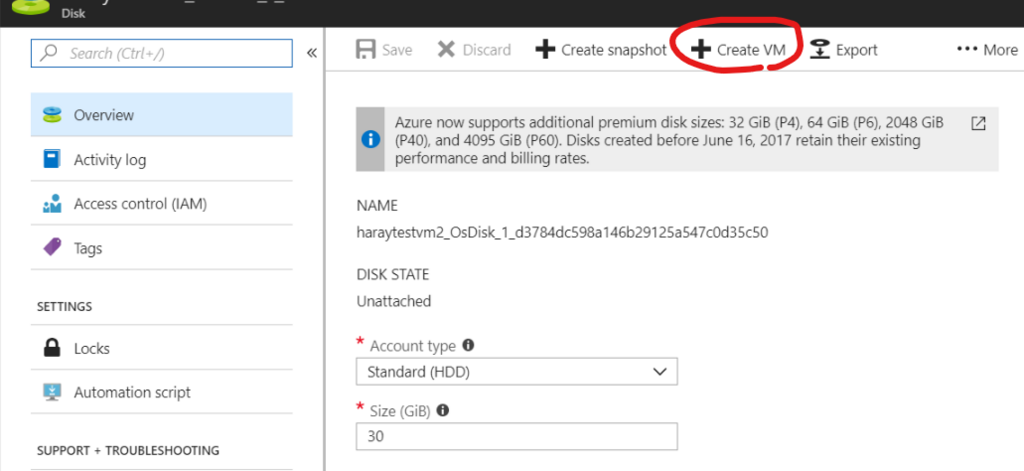Click the Access control people icon
Screen dimensions: 1024x471
point(52,204)
